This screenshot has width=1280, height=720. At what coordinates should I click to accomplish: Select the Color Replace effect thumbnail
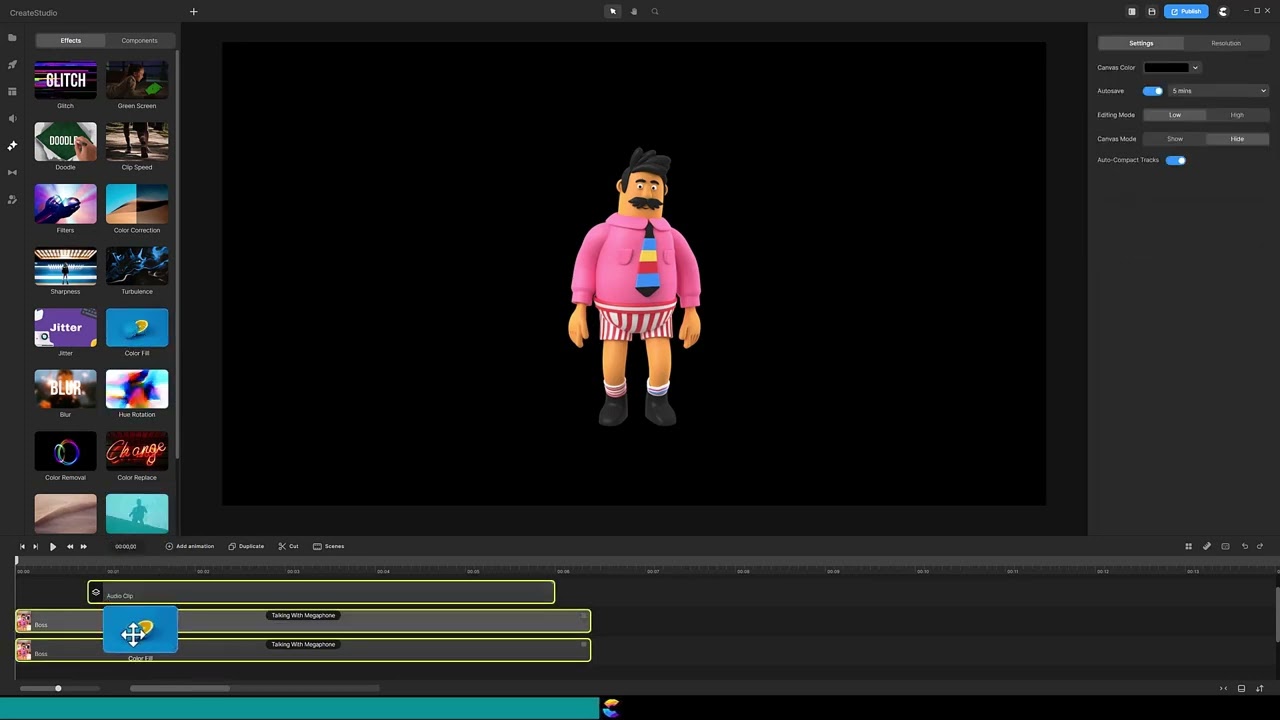coord(137,451)
